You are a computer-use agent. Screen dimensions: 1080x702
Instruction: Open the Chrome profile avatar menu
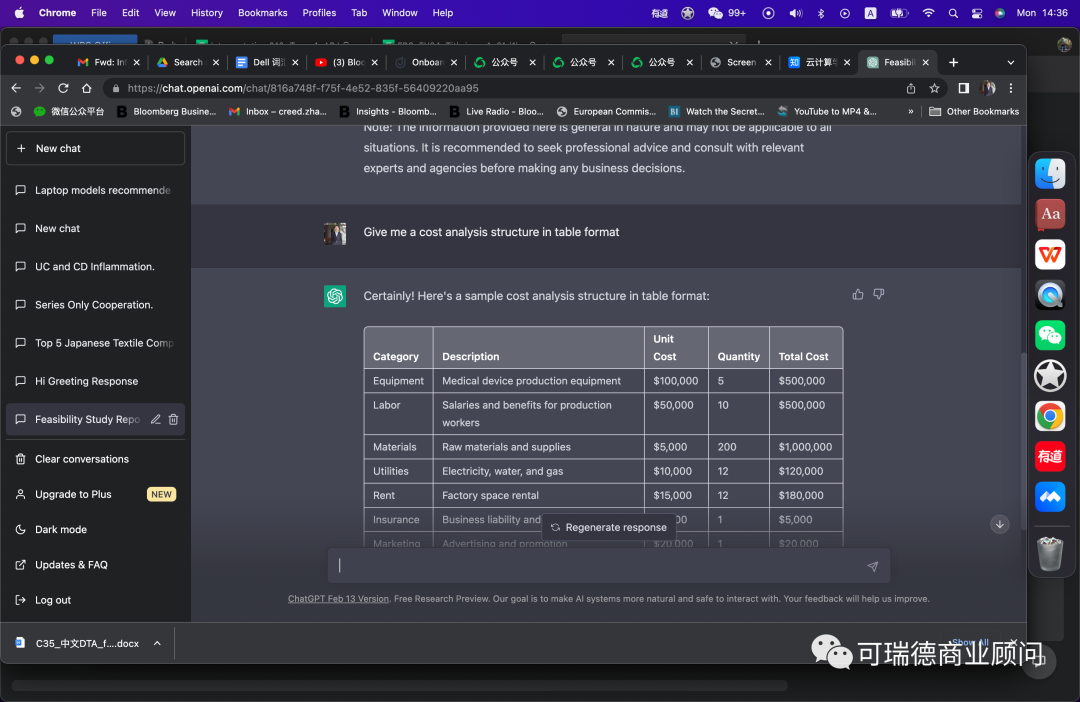(x=988, y=88)
